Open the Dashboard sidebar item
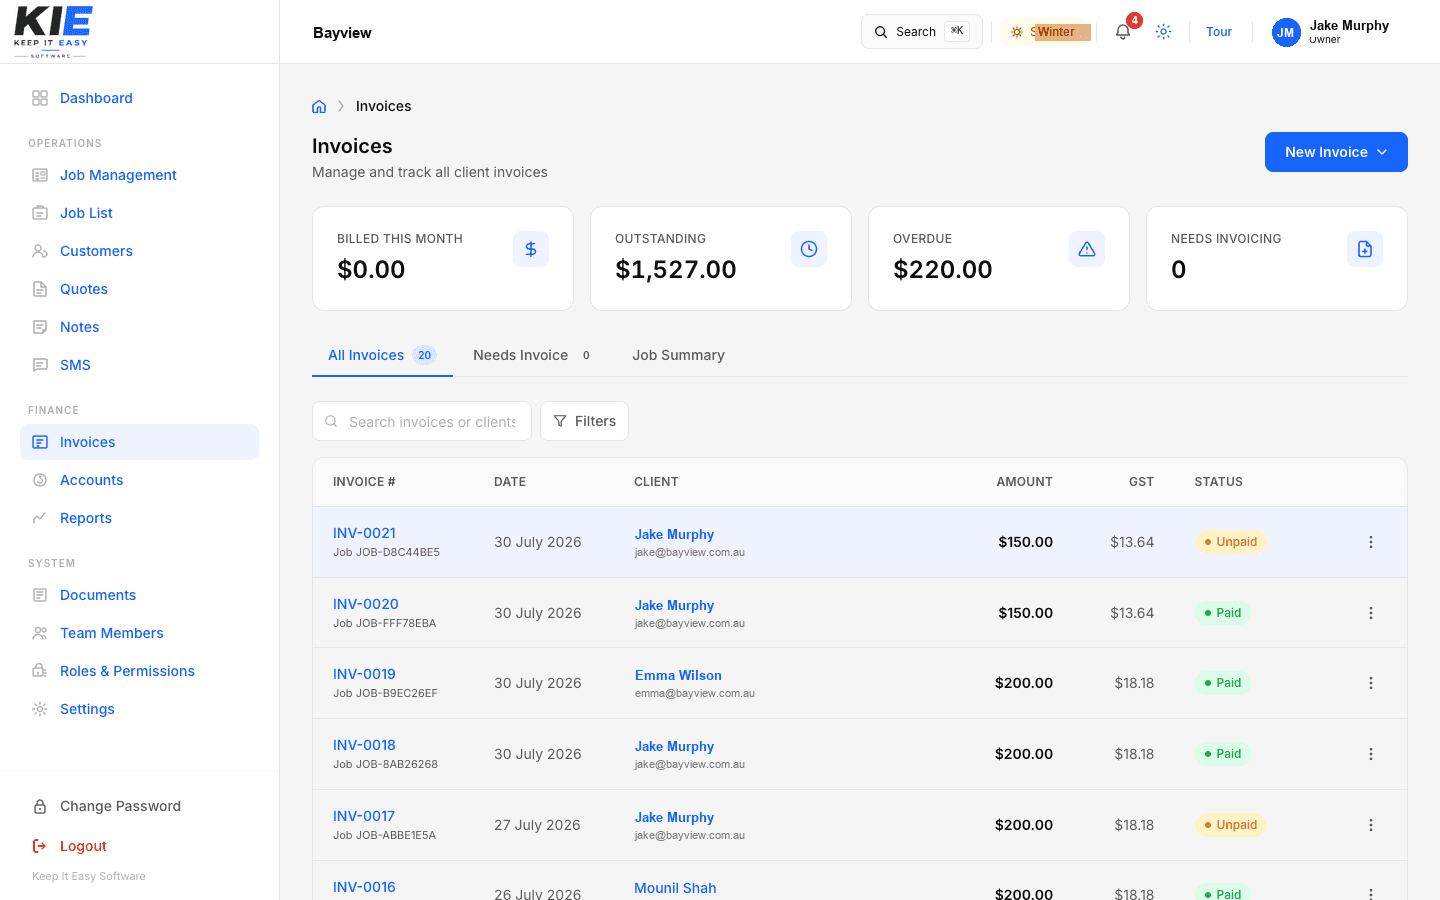 point(139,98)
